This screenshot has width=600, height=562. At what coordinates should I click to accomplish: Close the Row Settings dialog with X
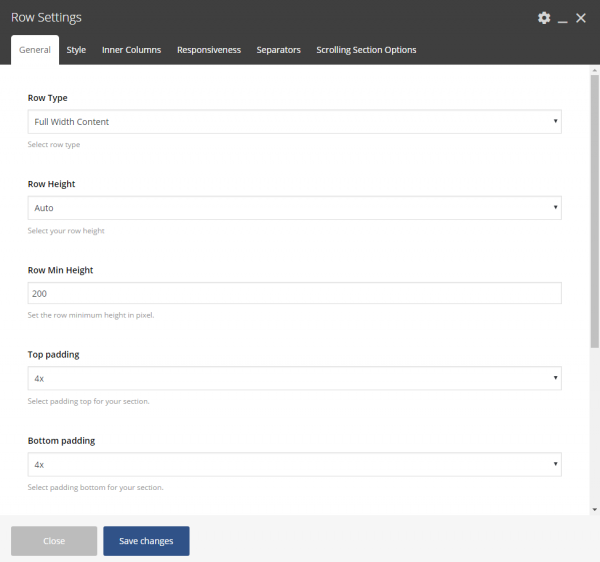tap(581, 18)
